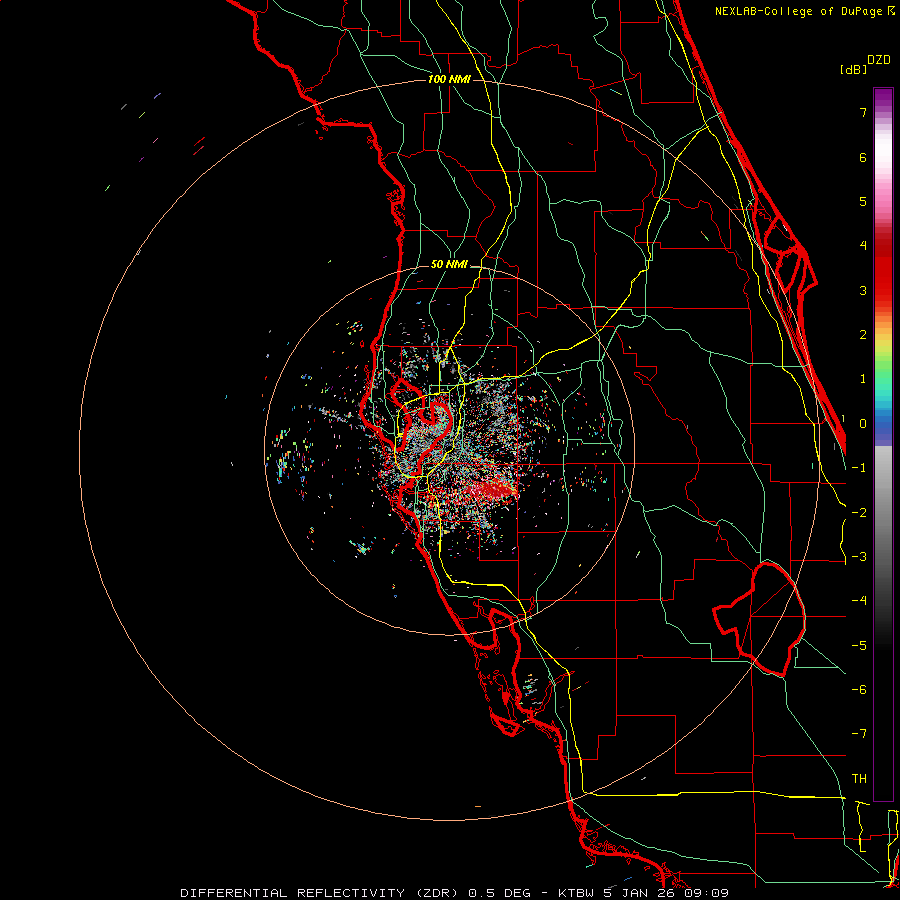
Task: Click the '-7' value on the color scale
Action: 859,734
